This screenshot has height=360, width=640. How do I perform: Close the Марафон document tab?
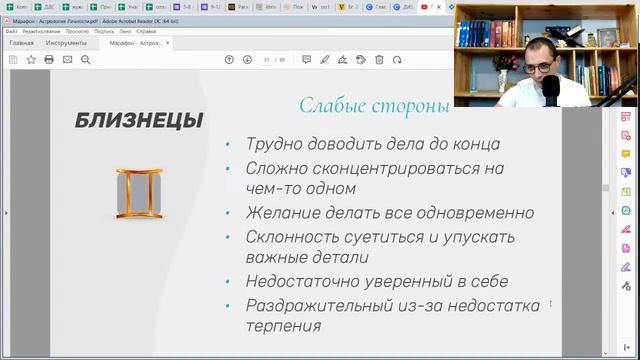[x=167, y=43]
